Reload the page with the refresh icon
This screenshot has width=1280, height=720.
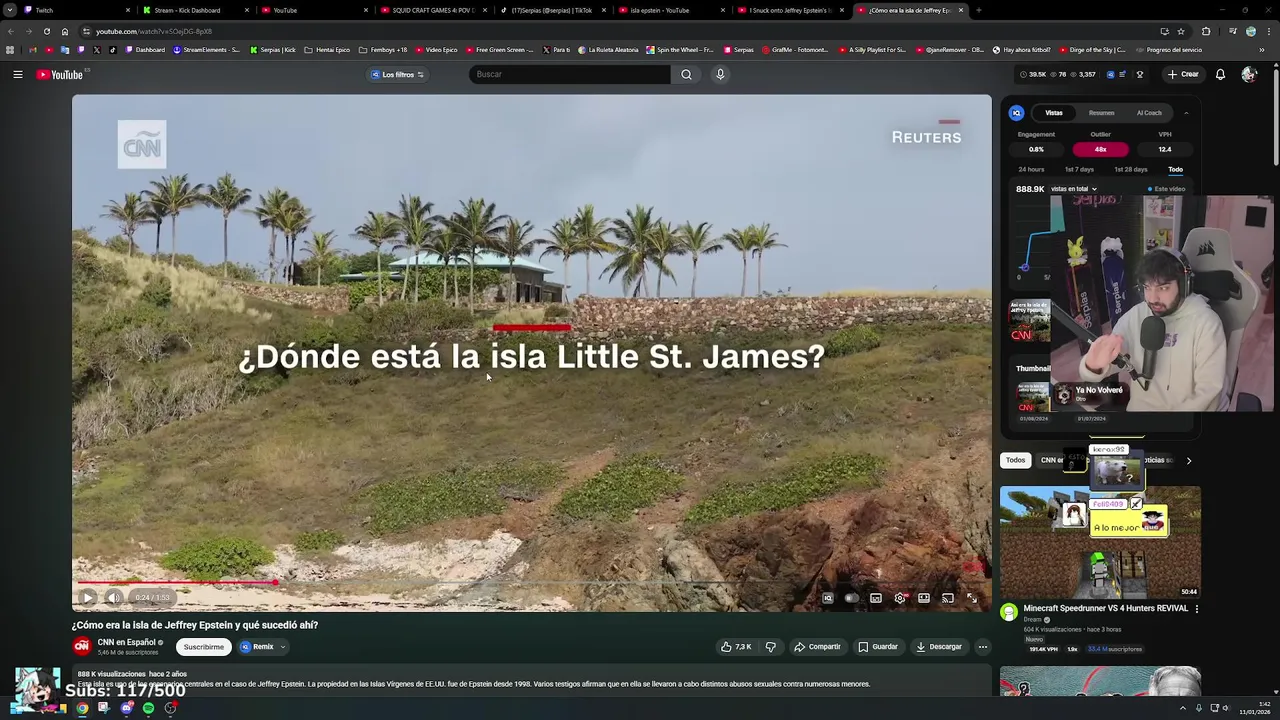pos(47,31)
